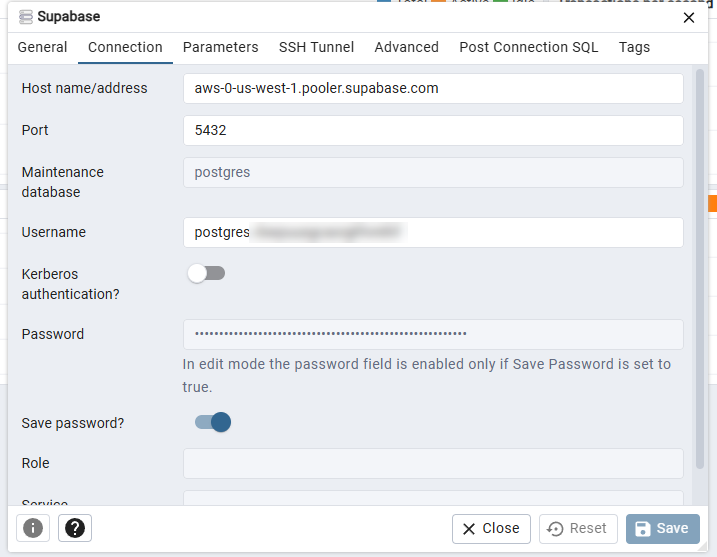Click the Close button
717x557 pixels.
pyautogui.click(x=491, y=528)
